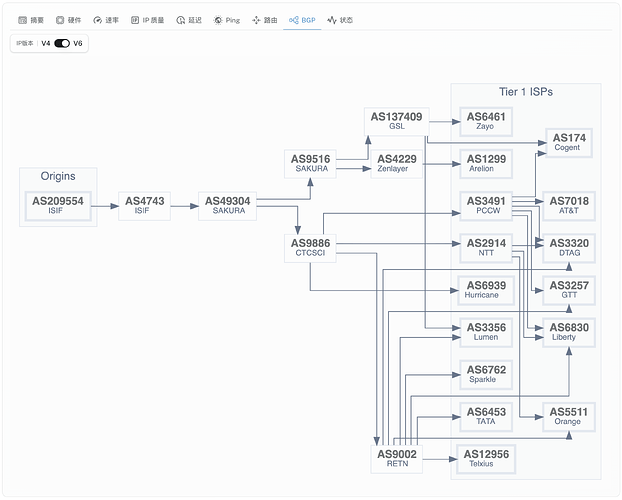Click the AS2914 NTT node
The image size is (622, 500).
point(486,248)
